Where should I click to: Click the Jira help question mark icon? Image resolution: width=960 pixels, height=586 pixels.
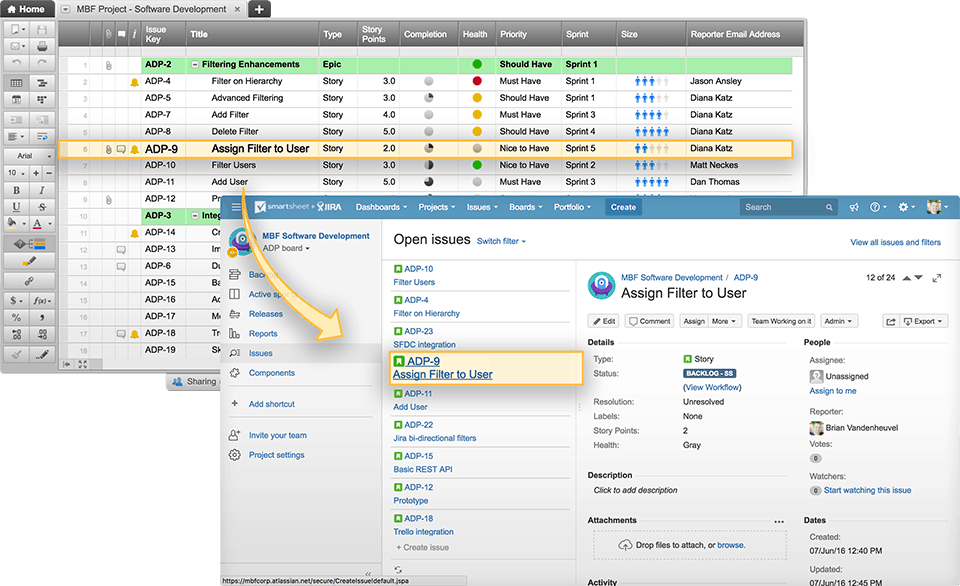[876, 207]
